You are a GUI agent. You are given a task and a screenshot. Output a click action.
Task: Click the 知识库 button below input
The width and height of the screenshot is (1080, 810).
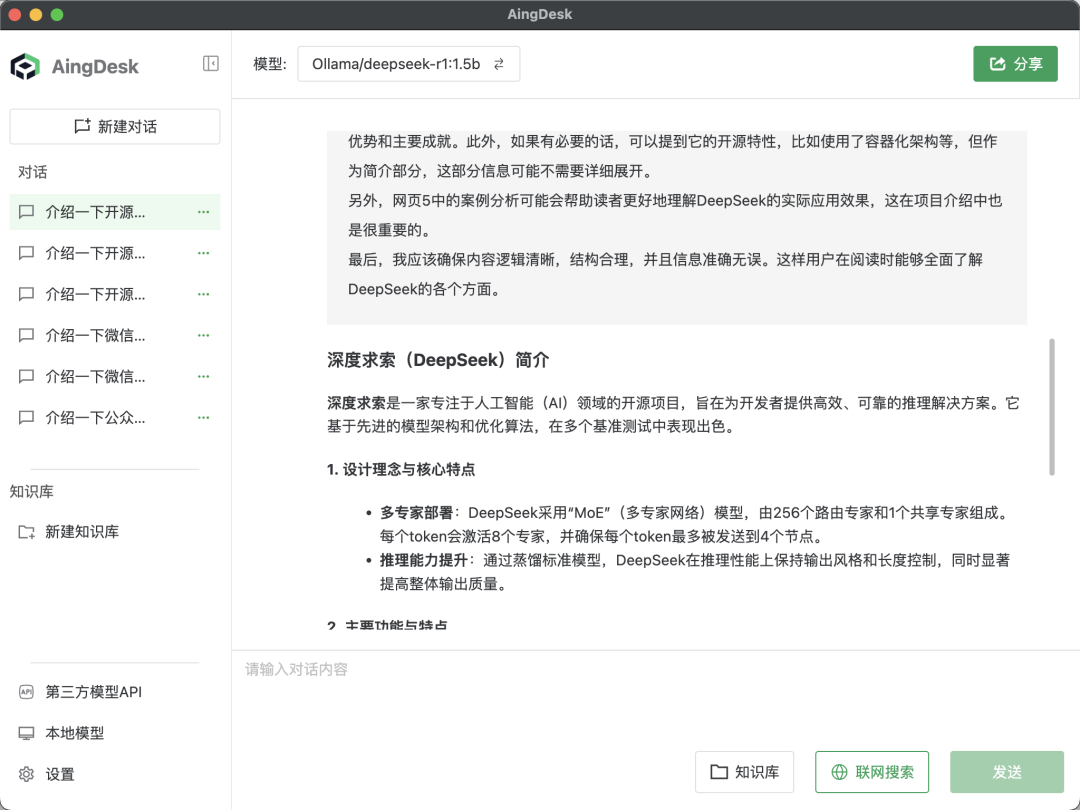click(x=745, y=772)
